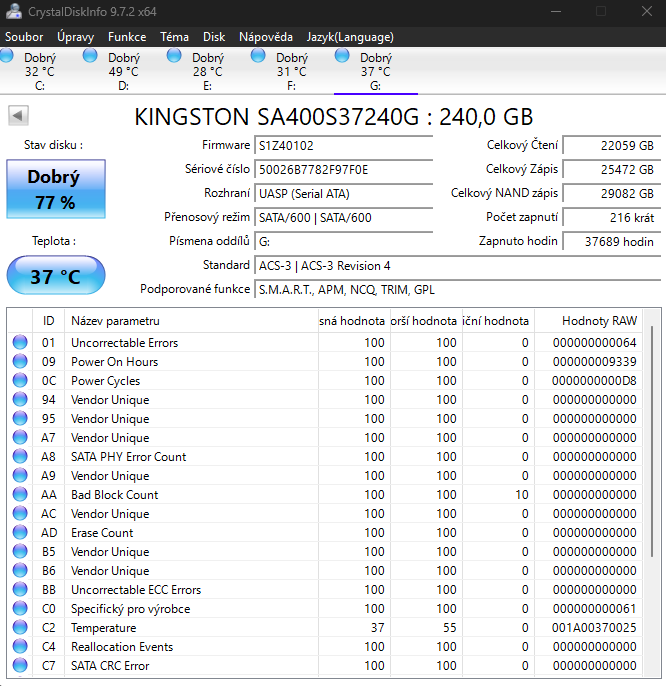Click status orb for SATA PHY Error Count
The image size is (666, 686).
[20, 456]
